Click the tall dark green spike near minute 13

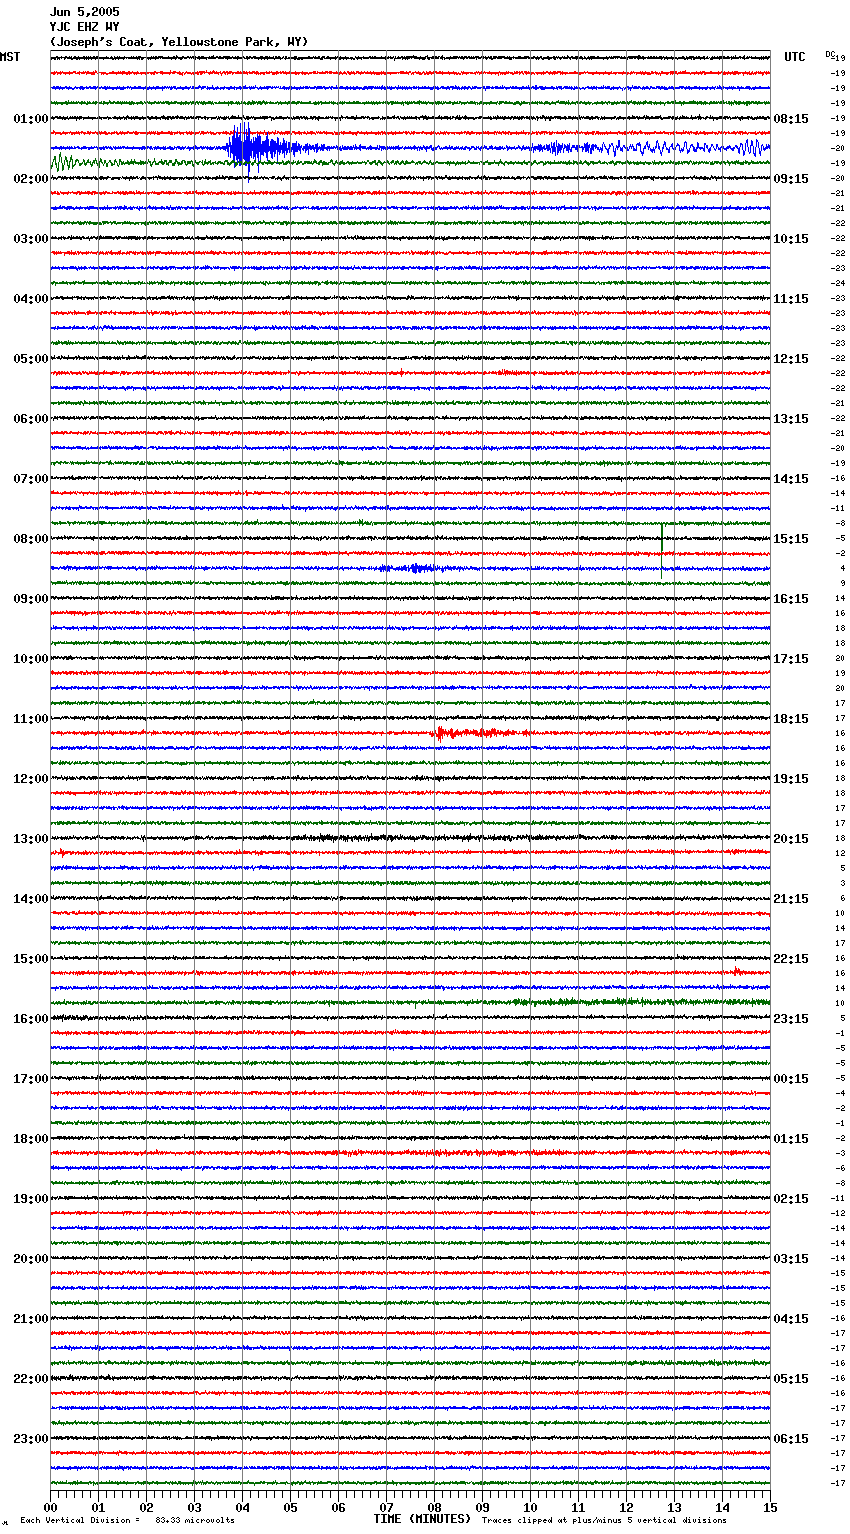(662, 550)
